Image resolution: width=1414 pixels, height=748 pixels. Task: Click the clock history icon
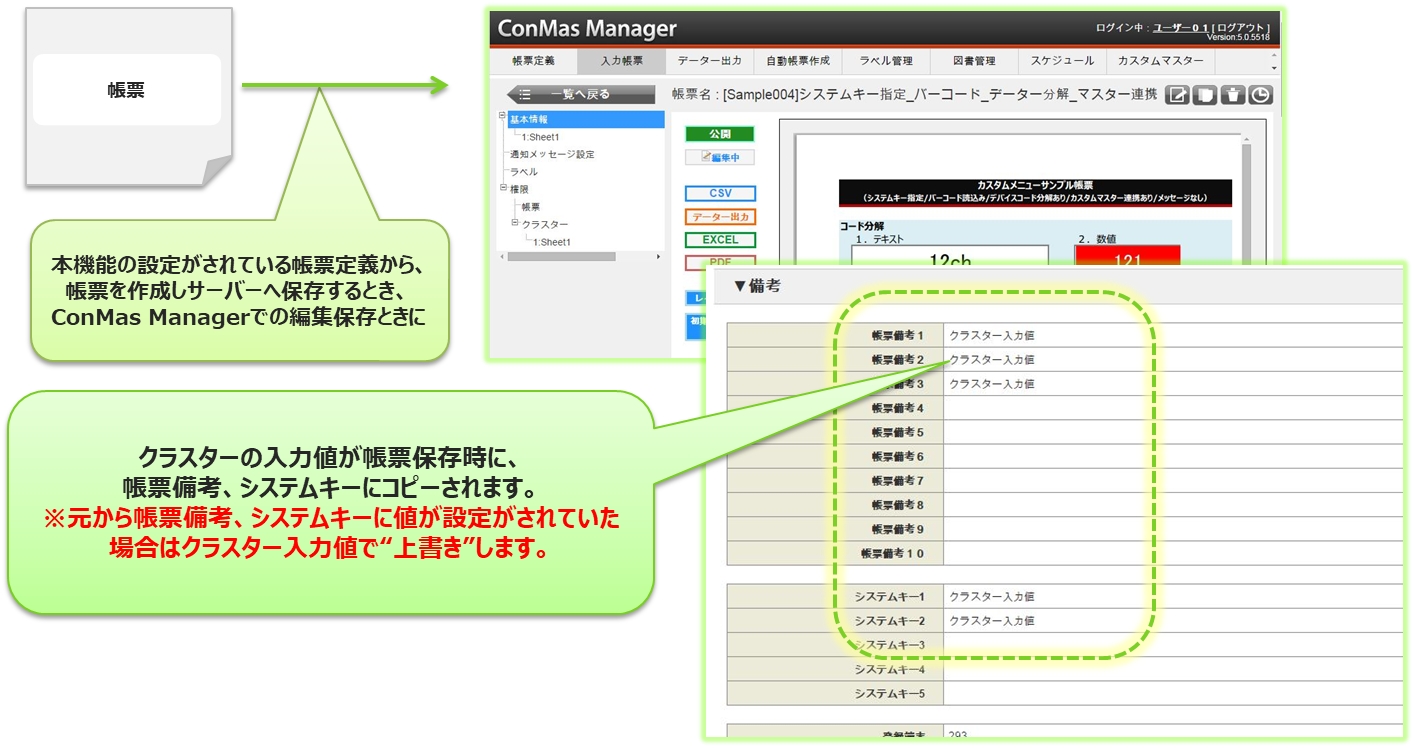(x=1261, y=95)
